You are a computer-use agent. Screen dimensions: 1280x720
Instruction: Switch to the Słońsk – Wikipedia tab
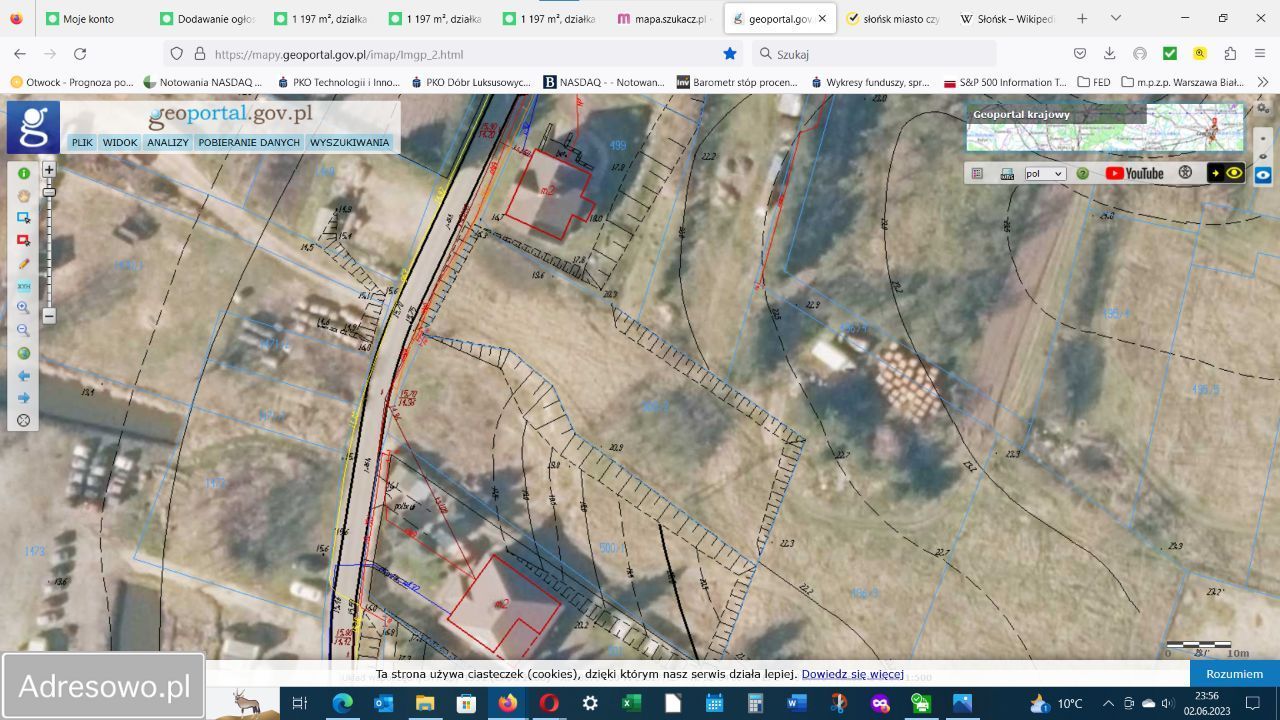[1007, 19]
